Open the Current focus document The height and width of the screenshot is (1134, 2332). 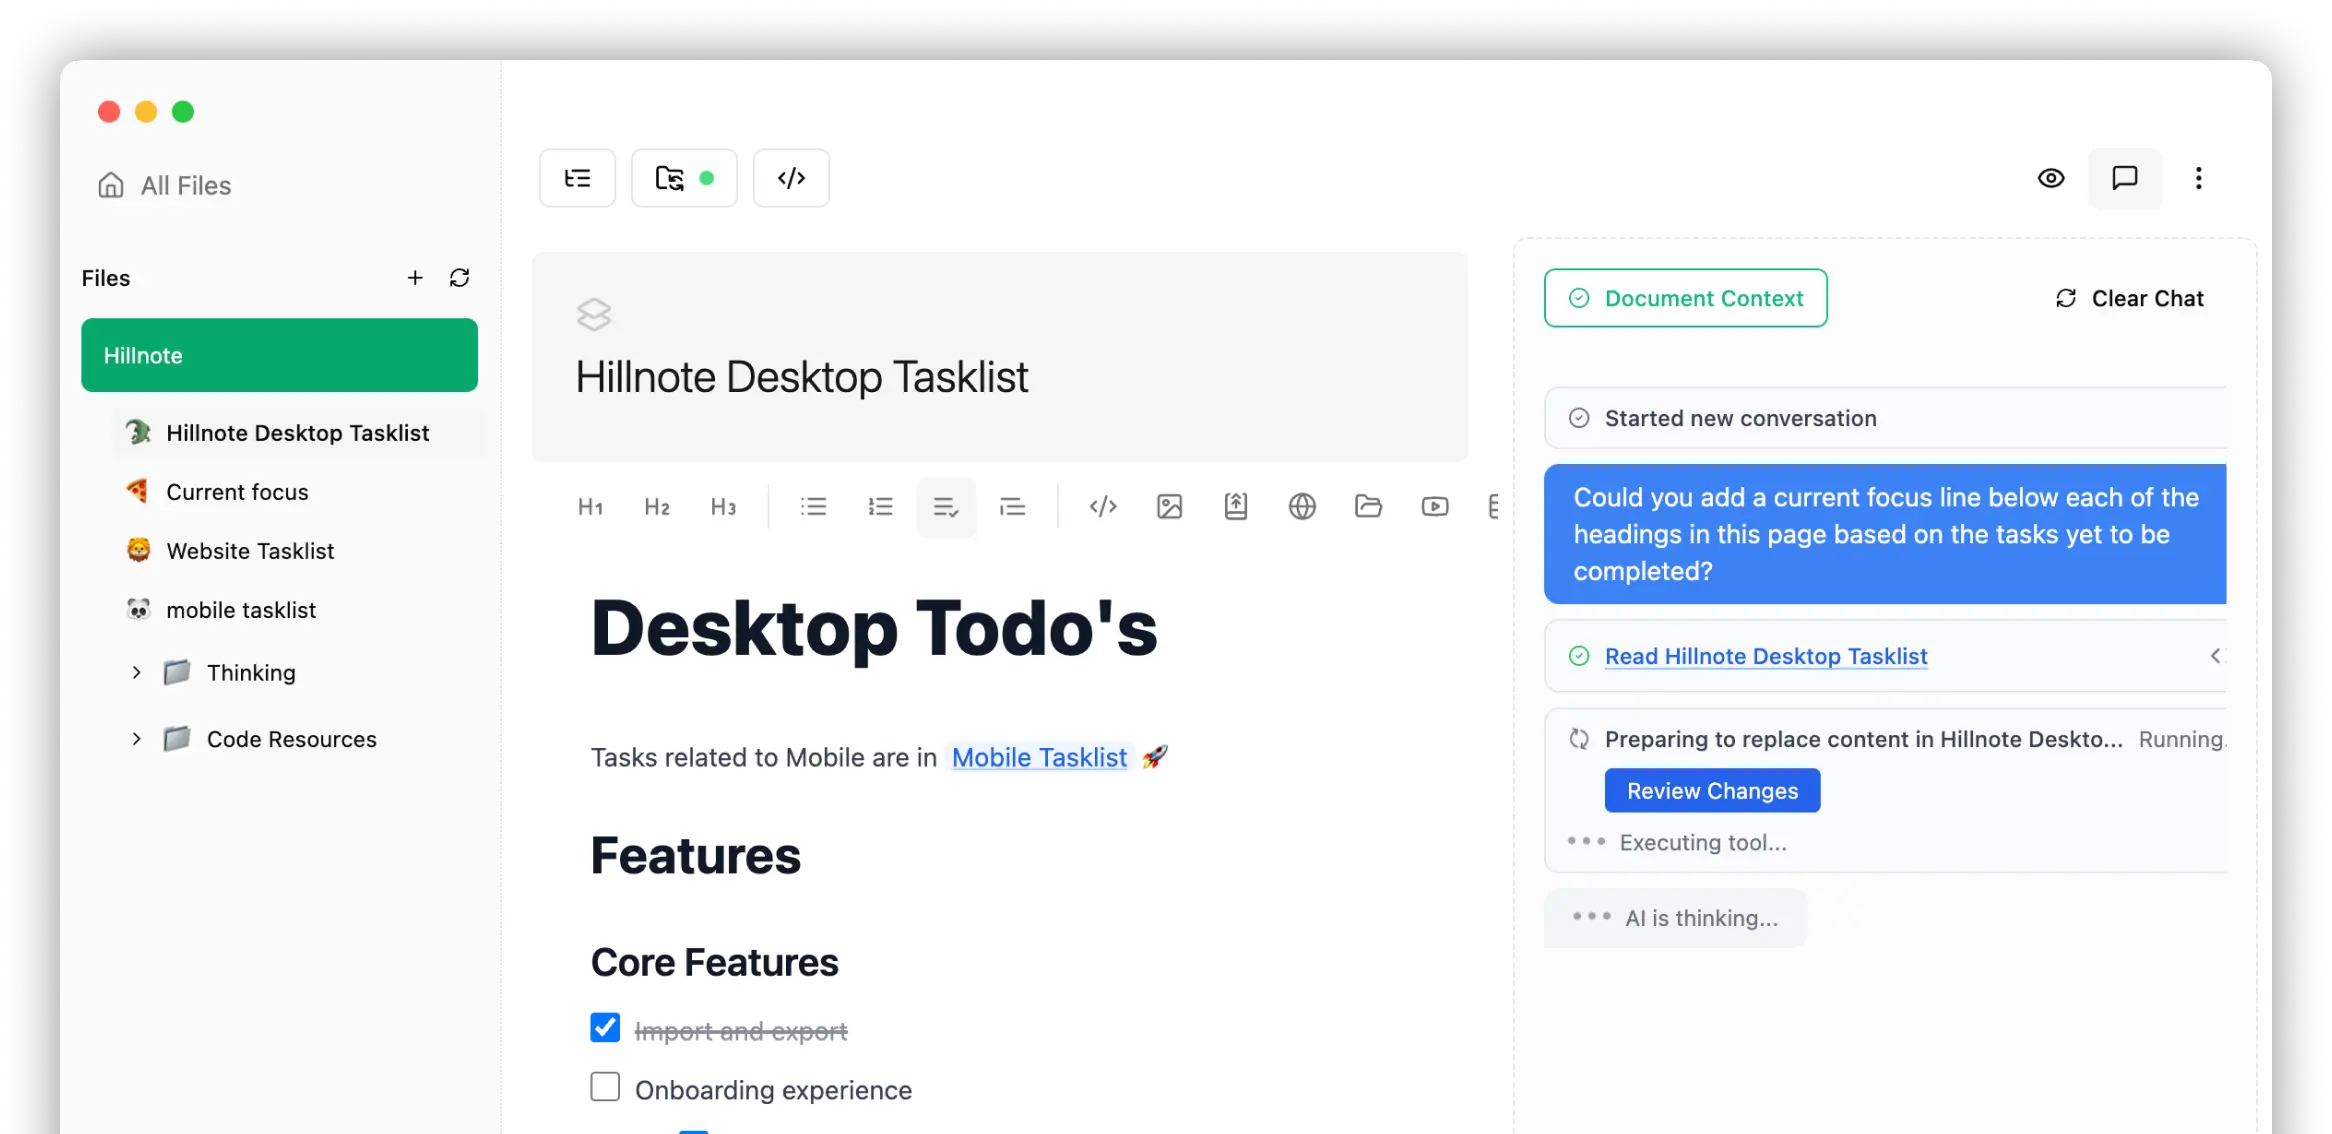237,492
